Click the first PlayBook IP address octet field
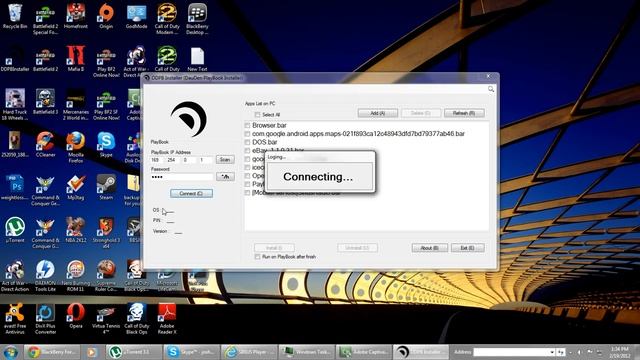Screen dimensions: 640x360 (x=155, y=160)
